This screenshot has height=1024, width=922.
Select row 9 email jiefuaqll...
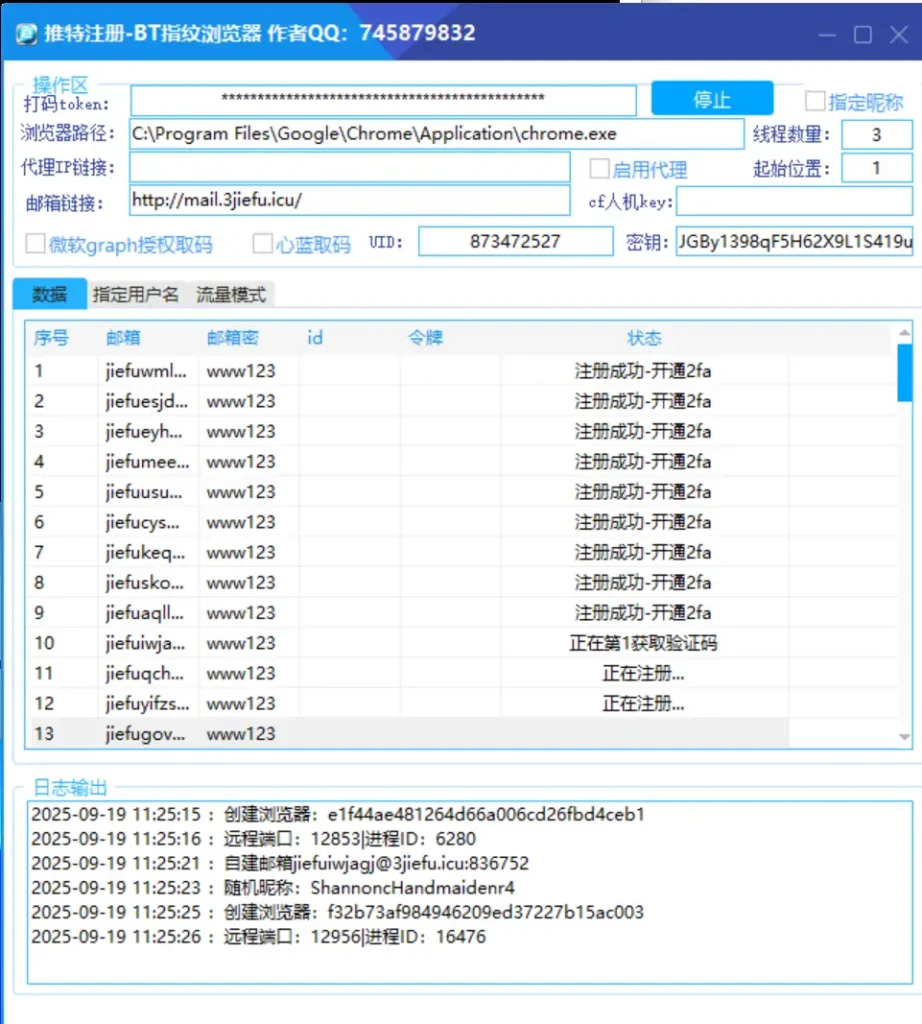[144, 613]
